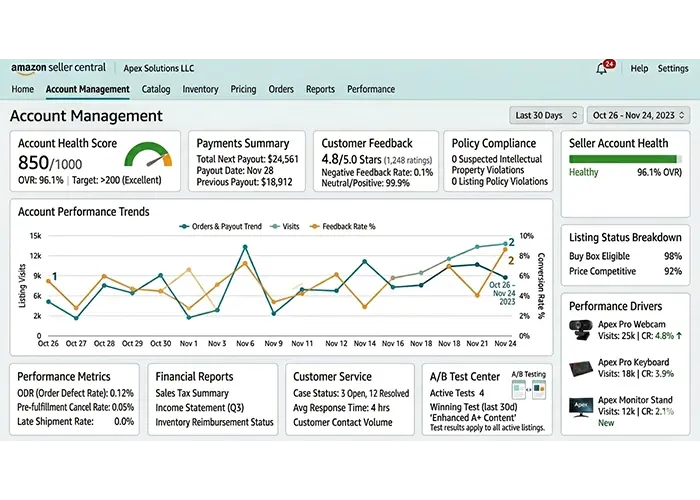Open the Sales Tax Summary report
The width and height of the screenshot is (700, 500).
(x=192, y=393)
